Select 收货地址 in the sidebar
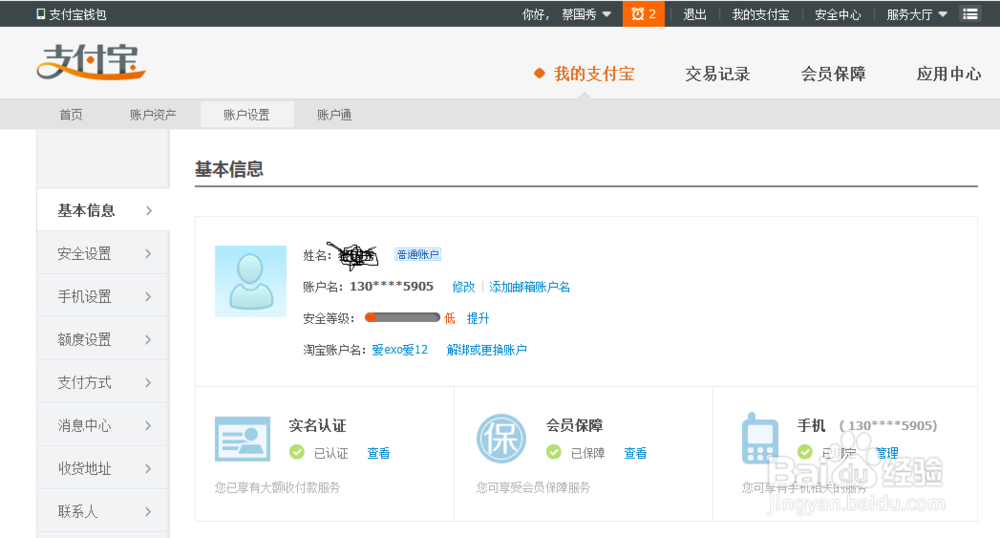The height and width of the screenshot is (538, 1000). (x=103, y=469)
